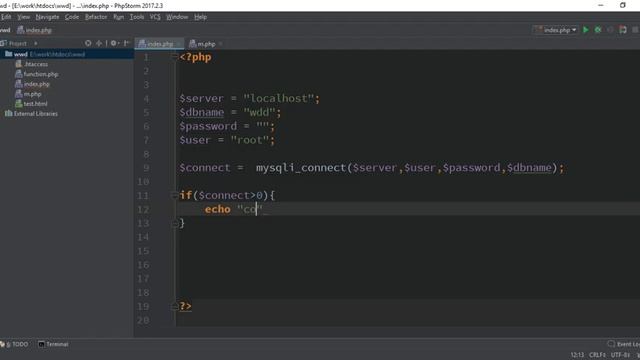The width and height of the screenshot is (640, 360).
Task: Click index.php breadcrumb in navigation bar
Action: [35, 30]
